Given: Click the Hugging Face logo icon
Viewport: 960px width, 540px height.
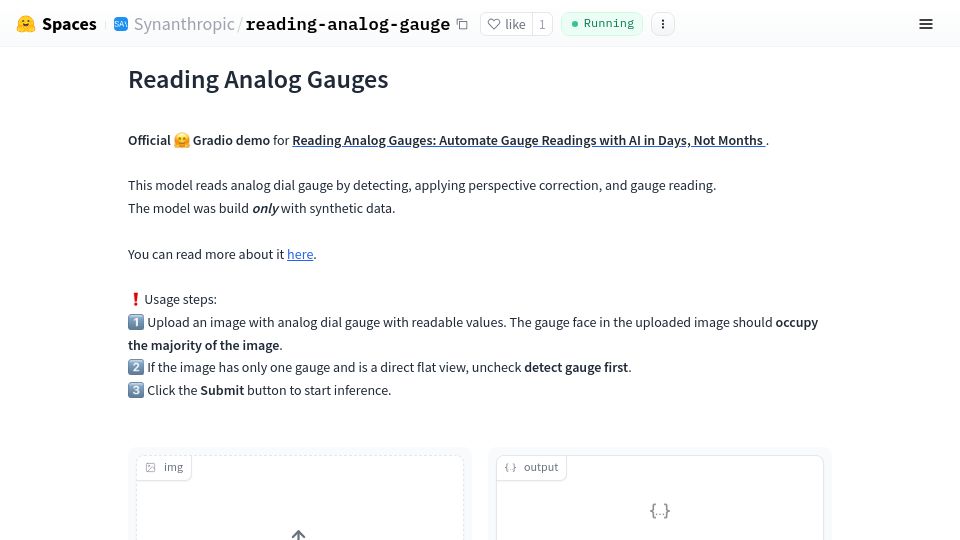Looking at the screenshot, I should pos(26,24).
